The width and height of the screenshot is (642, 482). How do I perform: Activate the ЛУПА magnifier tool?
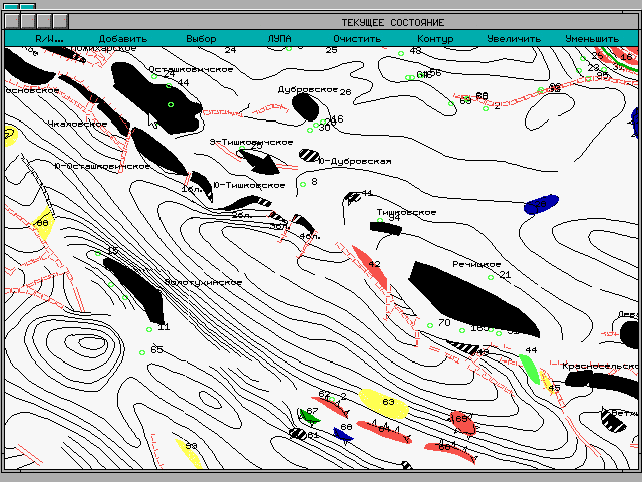coord(280,39)
